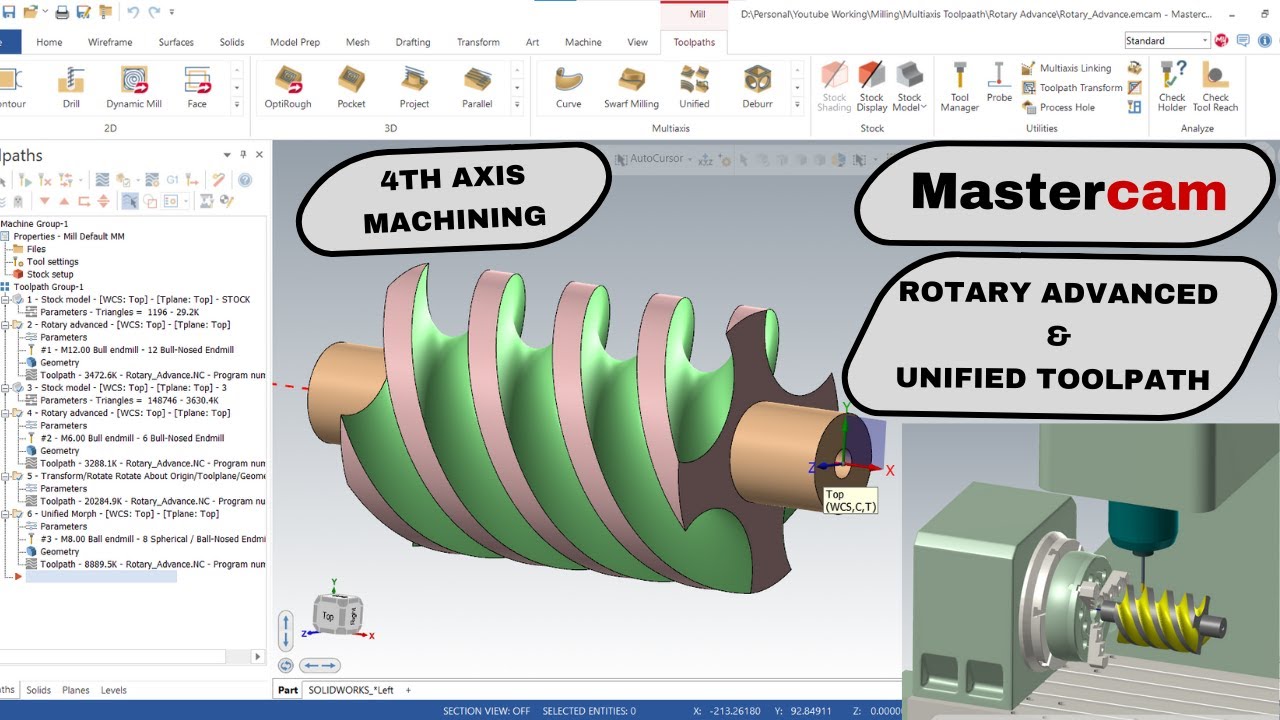Collapse operation 5 Transform/Rotate
This screenshot has height=720, width=1280.
[x=6, y=476]
